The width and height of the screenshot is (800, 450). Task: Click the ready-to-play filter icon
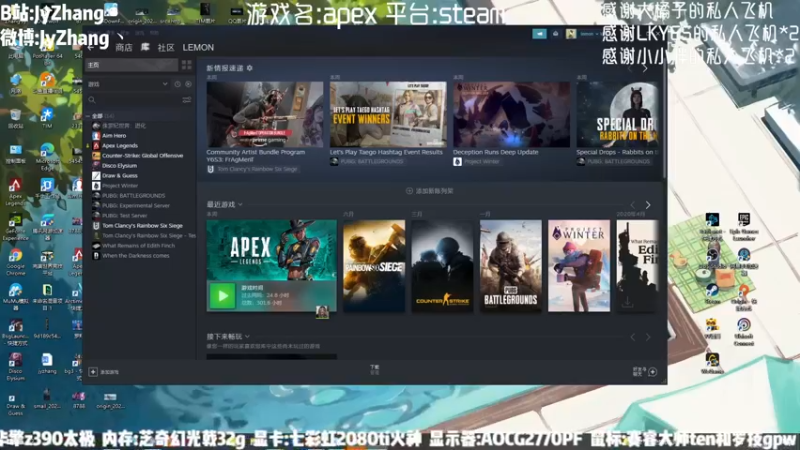pos(188,84)
